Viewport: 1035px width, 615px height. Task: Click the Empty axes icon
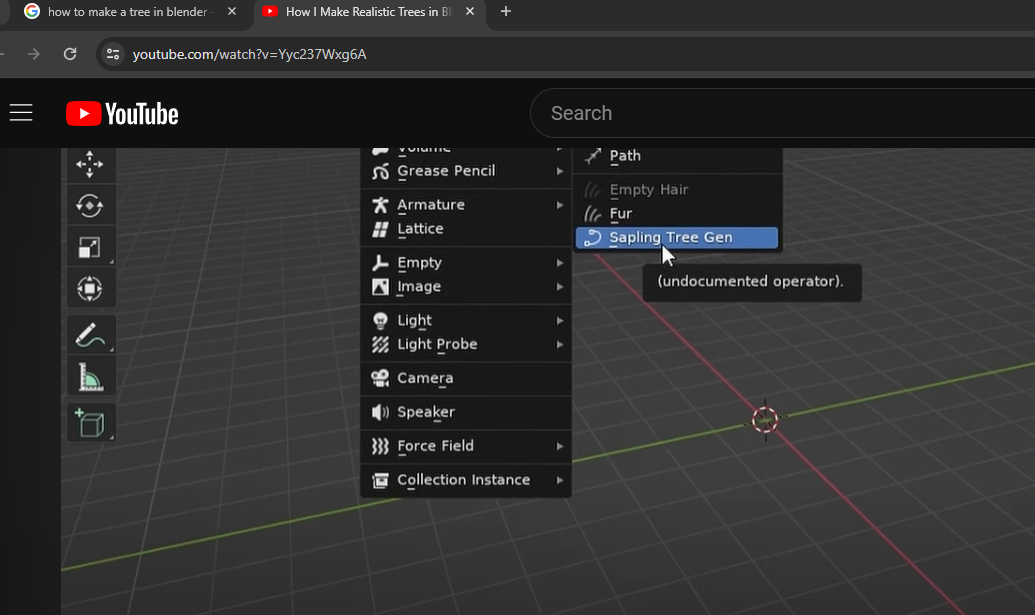click(x=380, y=263)
